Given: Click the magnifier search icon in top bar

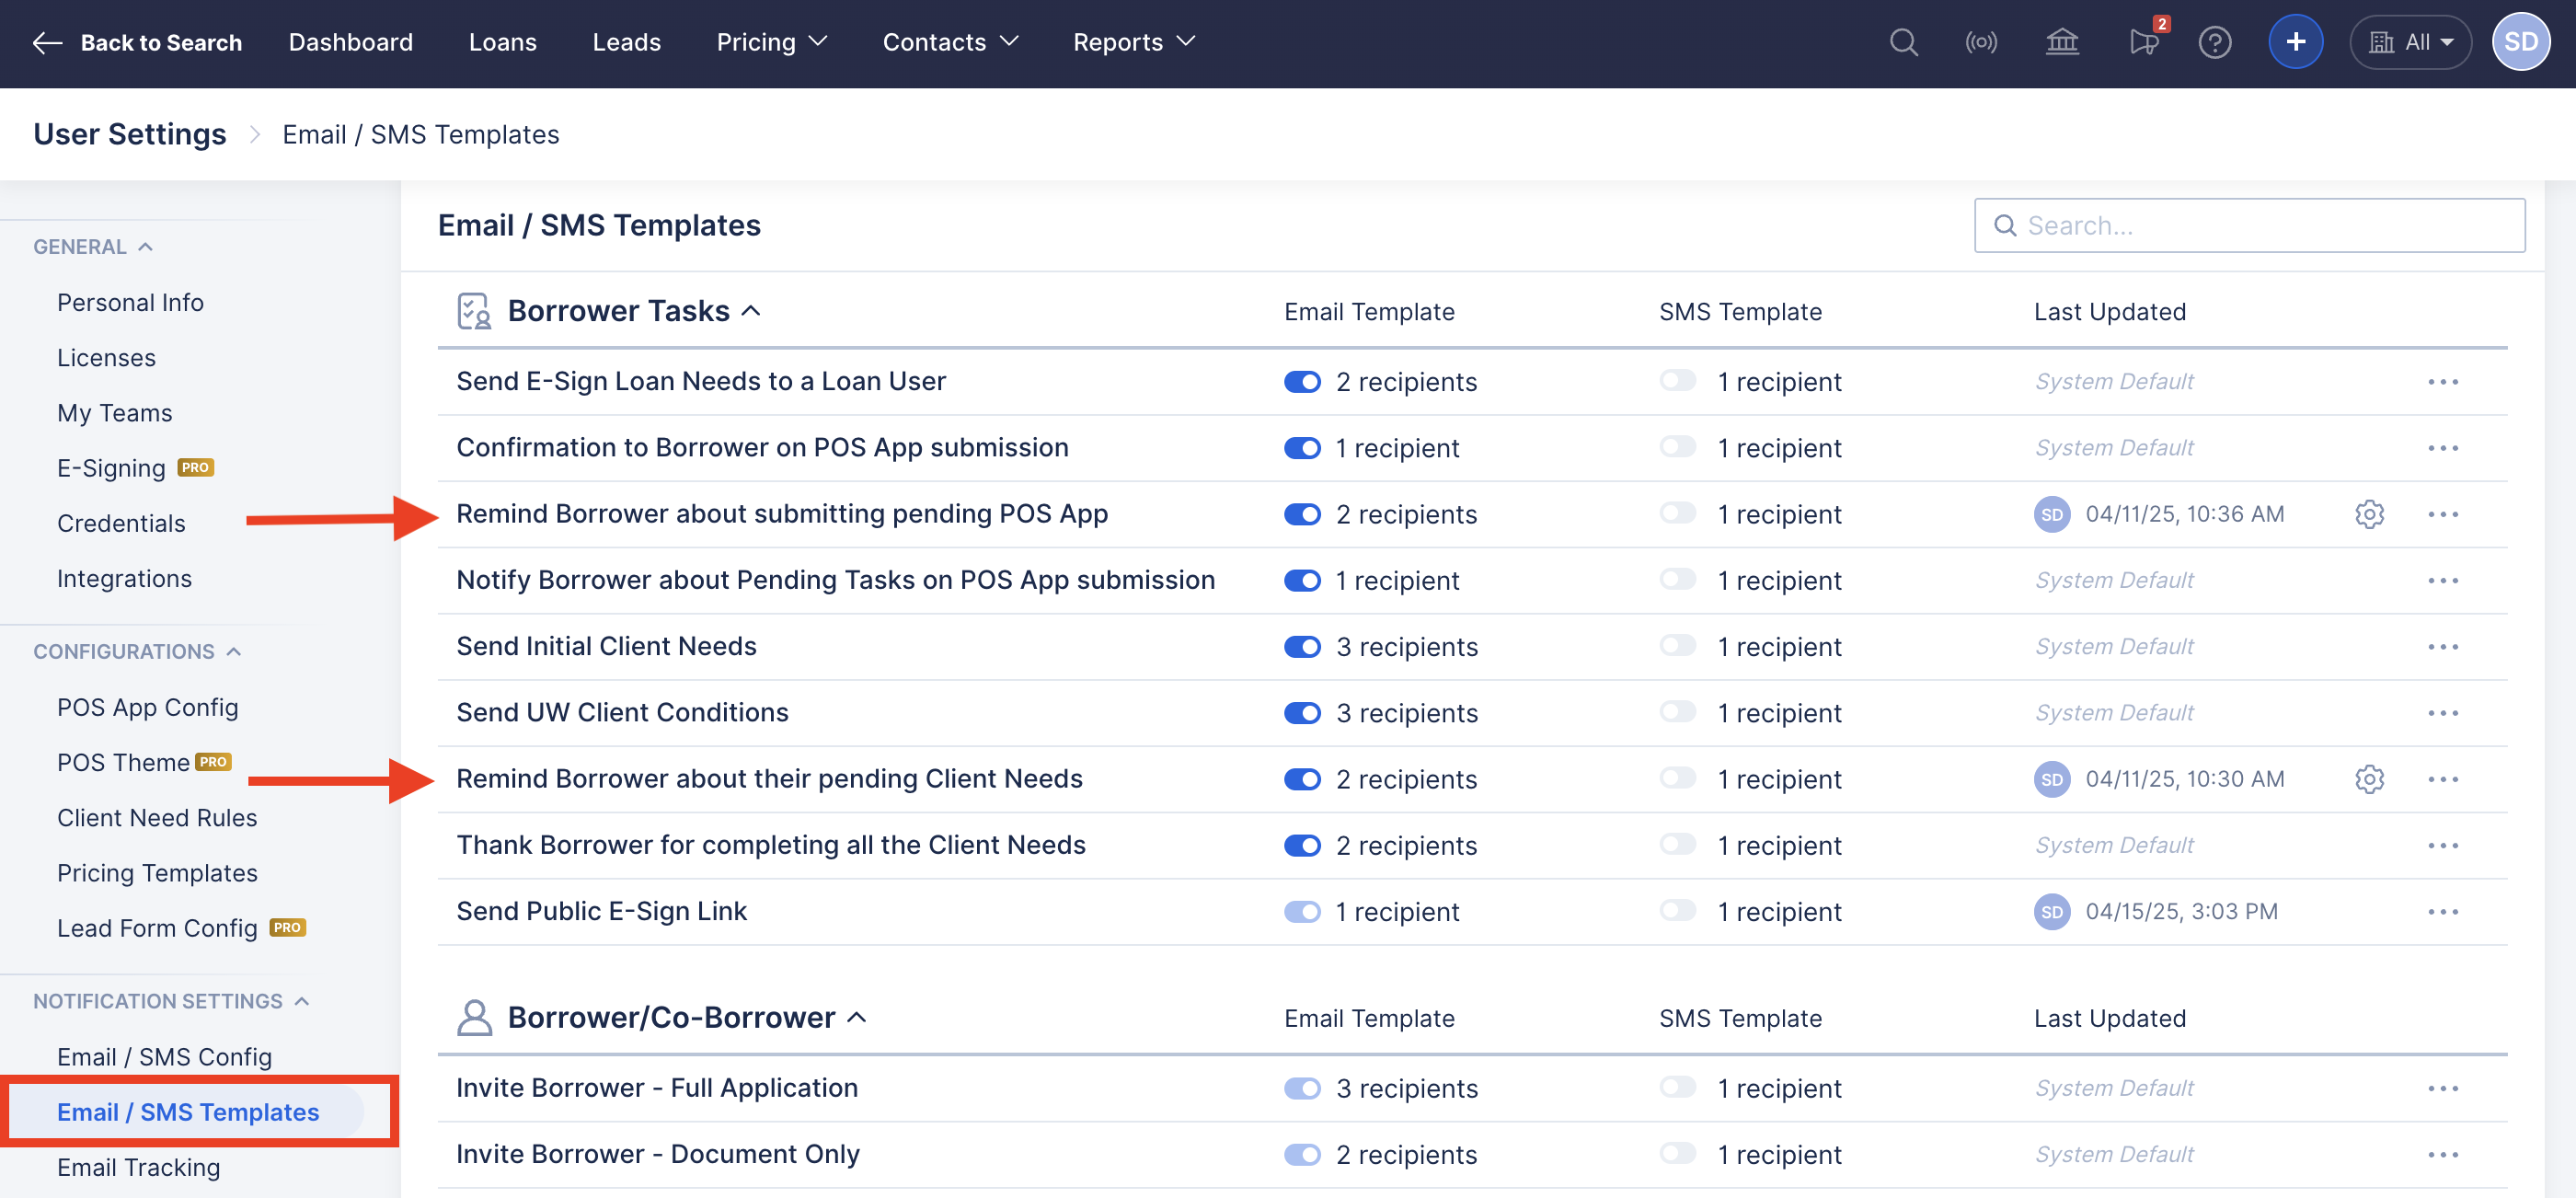Looking at the screenshot, I should [x=1903, y=42].
